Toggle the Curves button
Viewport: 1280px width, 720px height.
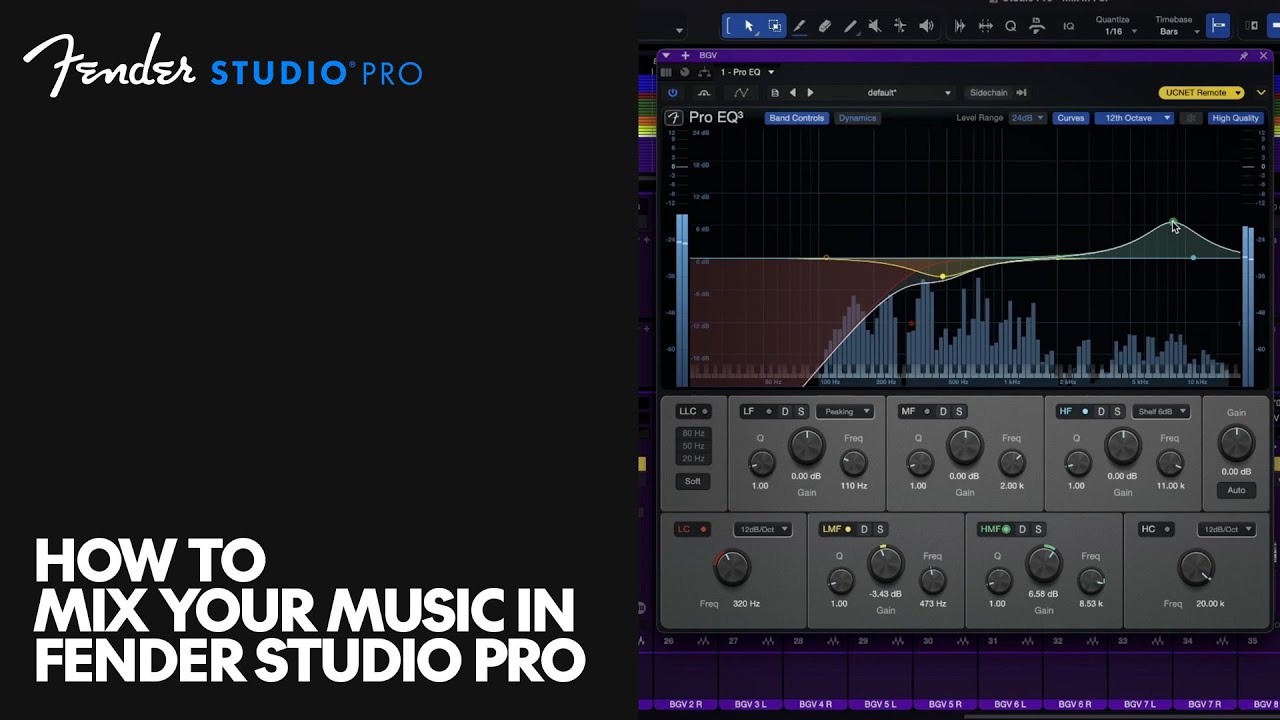(1070, 118)
